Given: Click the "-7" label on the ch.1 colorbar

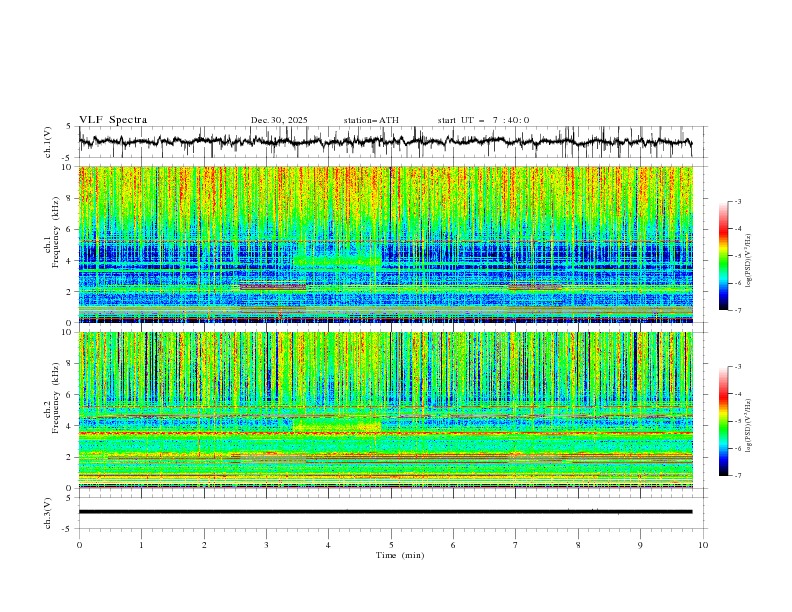Looking at the screenshot, I should point(737,310).
